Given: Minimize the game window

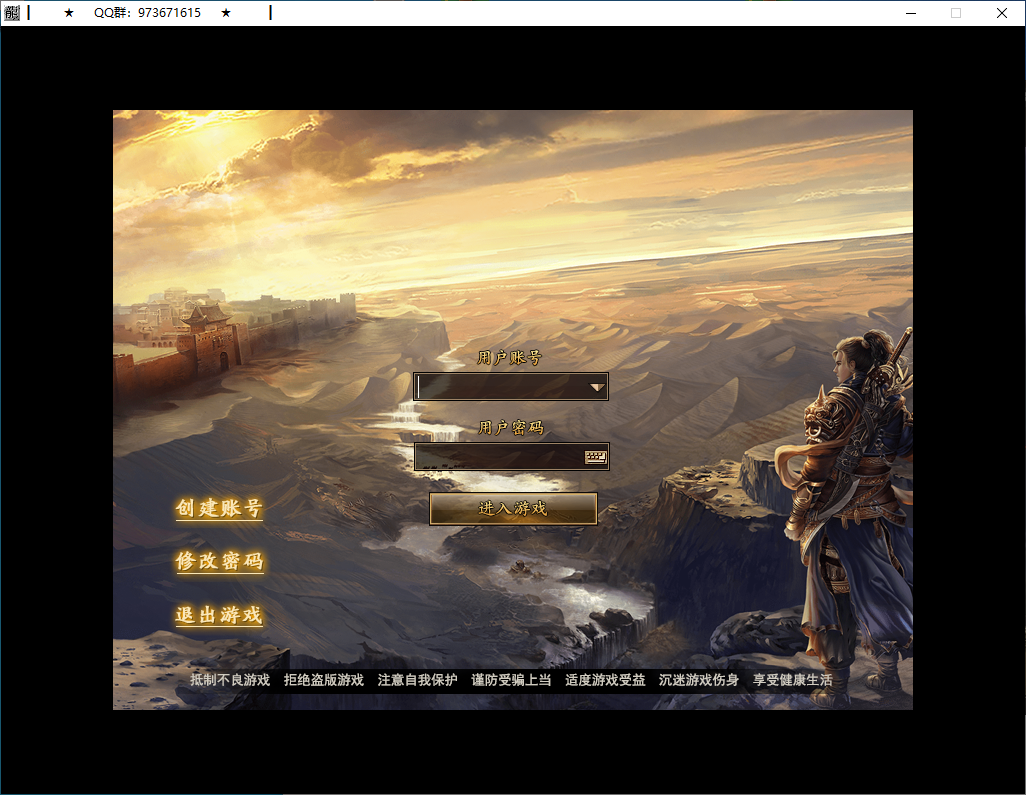Looking at the screenshot, I should (x=911, y=13).
